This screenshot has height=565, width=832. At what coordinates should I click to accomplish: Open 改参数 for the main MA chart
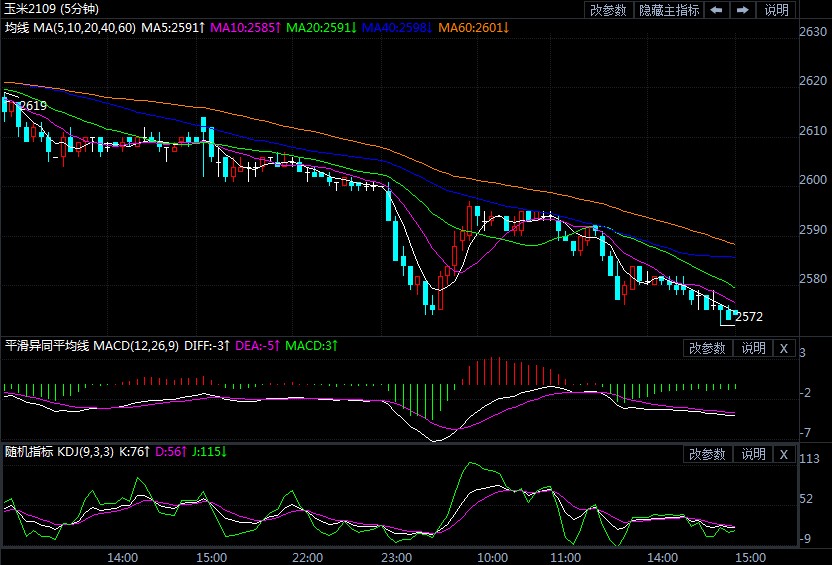click(x=608, y=10)
